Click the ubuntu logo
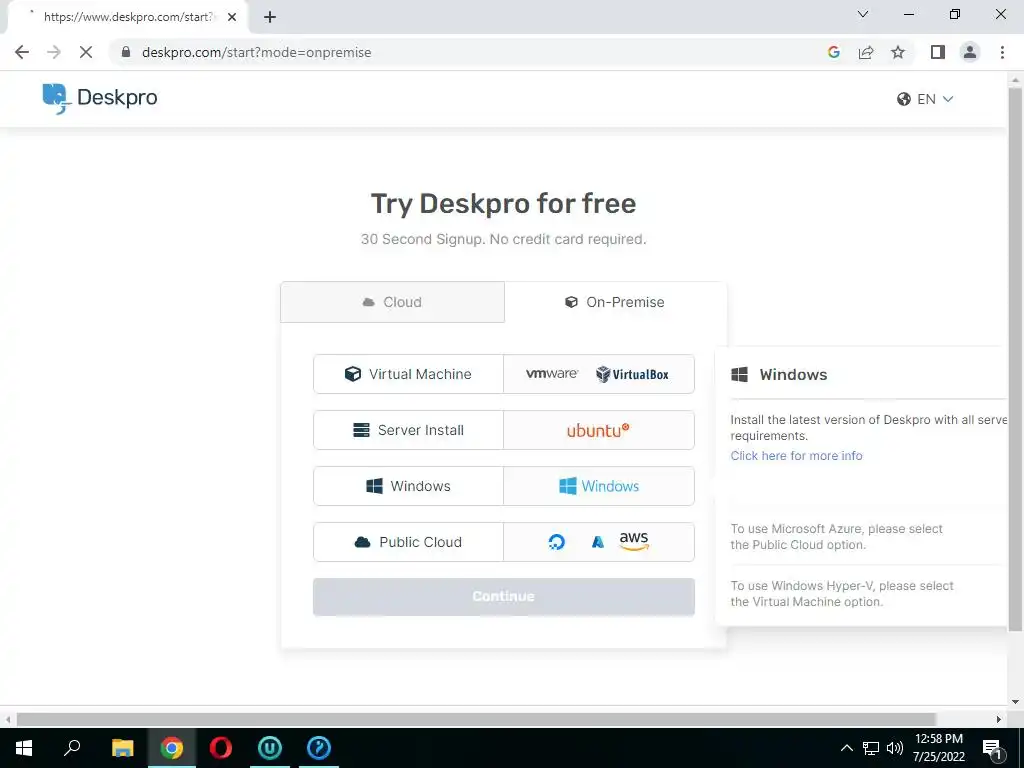1024x768 pixels. point(598,430)
